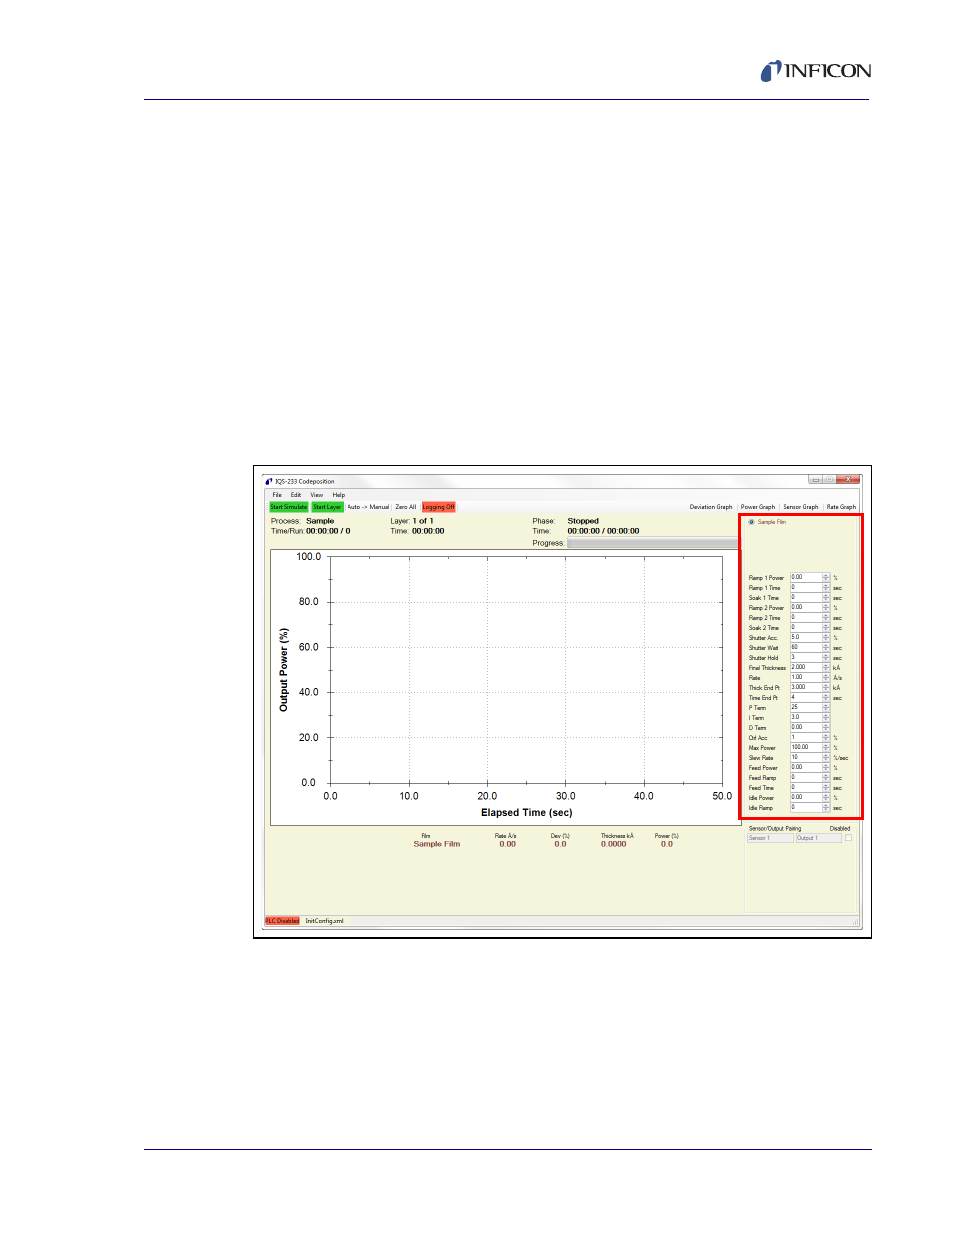The image size is (954, 1235).
Task: Open the View menu
Action: pyautogui.click(x=316, y=495)
